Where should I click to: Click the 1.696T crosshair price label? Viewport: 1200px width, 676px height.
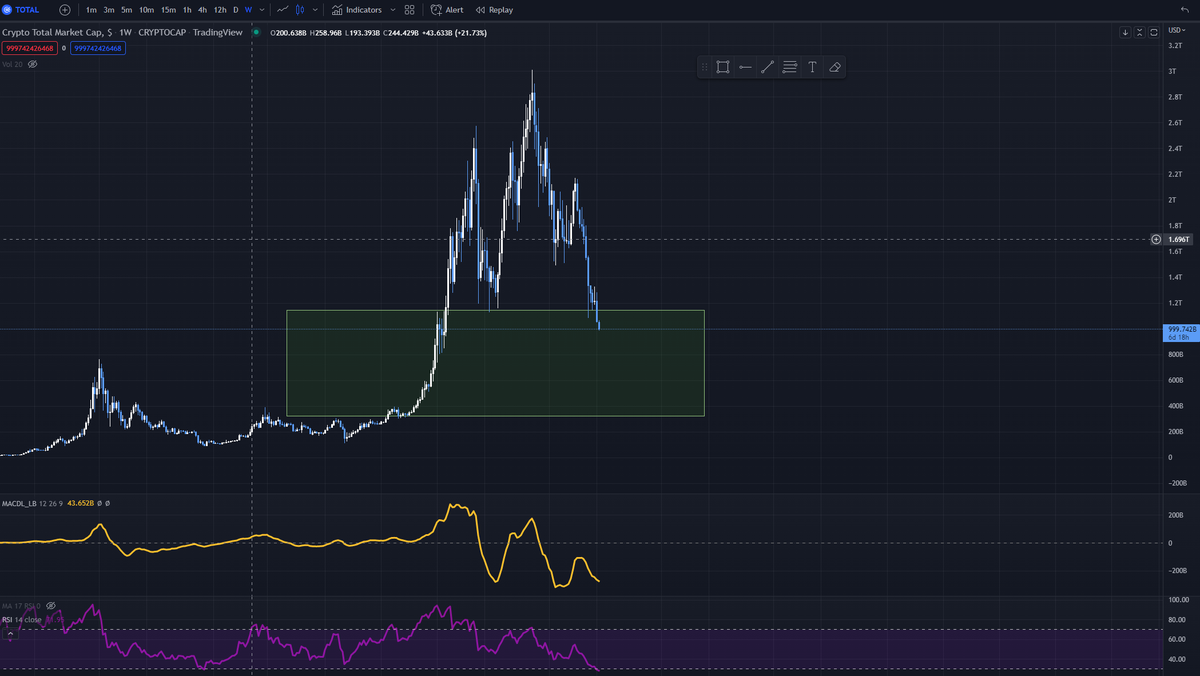[x=1180, y=240]
